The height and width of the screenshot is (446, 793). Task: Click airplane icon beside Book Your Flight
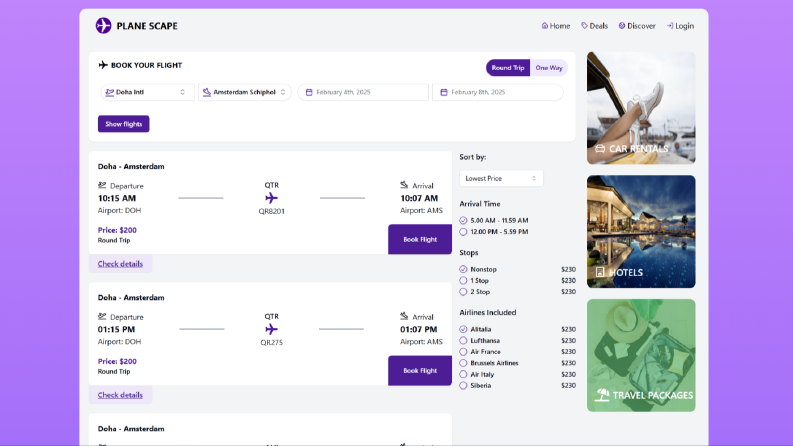pyautogui.click(x=103, y=65)
